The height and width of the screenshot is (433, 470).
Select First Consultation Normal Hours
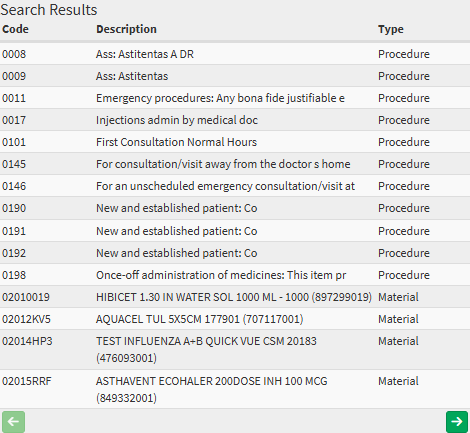235,142
